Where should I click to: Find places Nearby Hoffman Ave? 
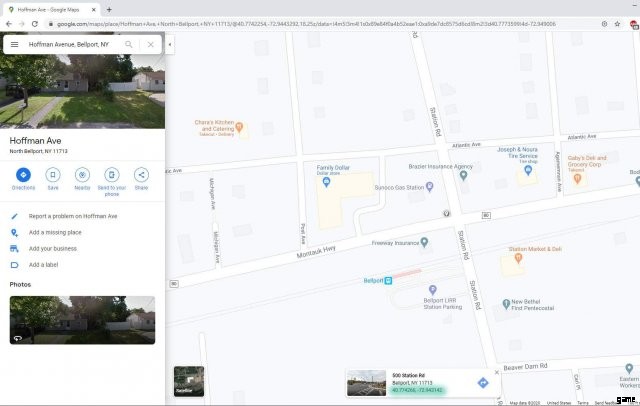[82, 175]
